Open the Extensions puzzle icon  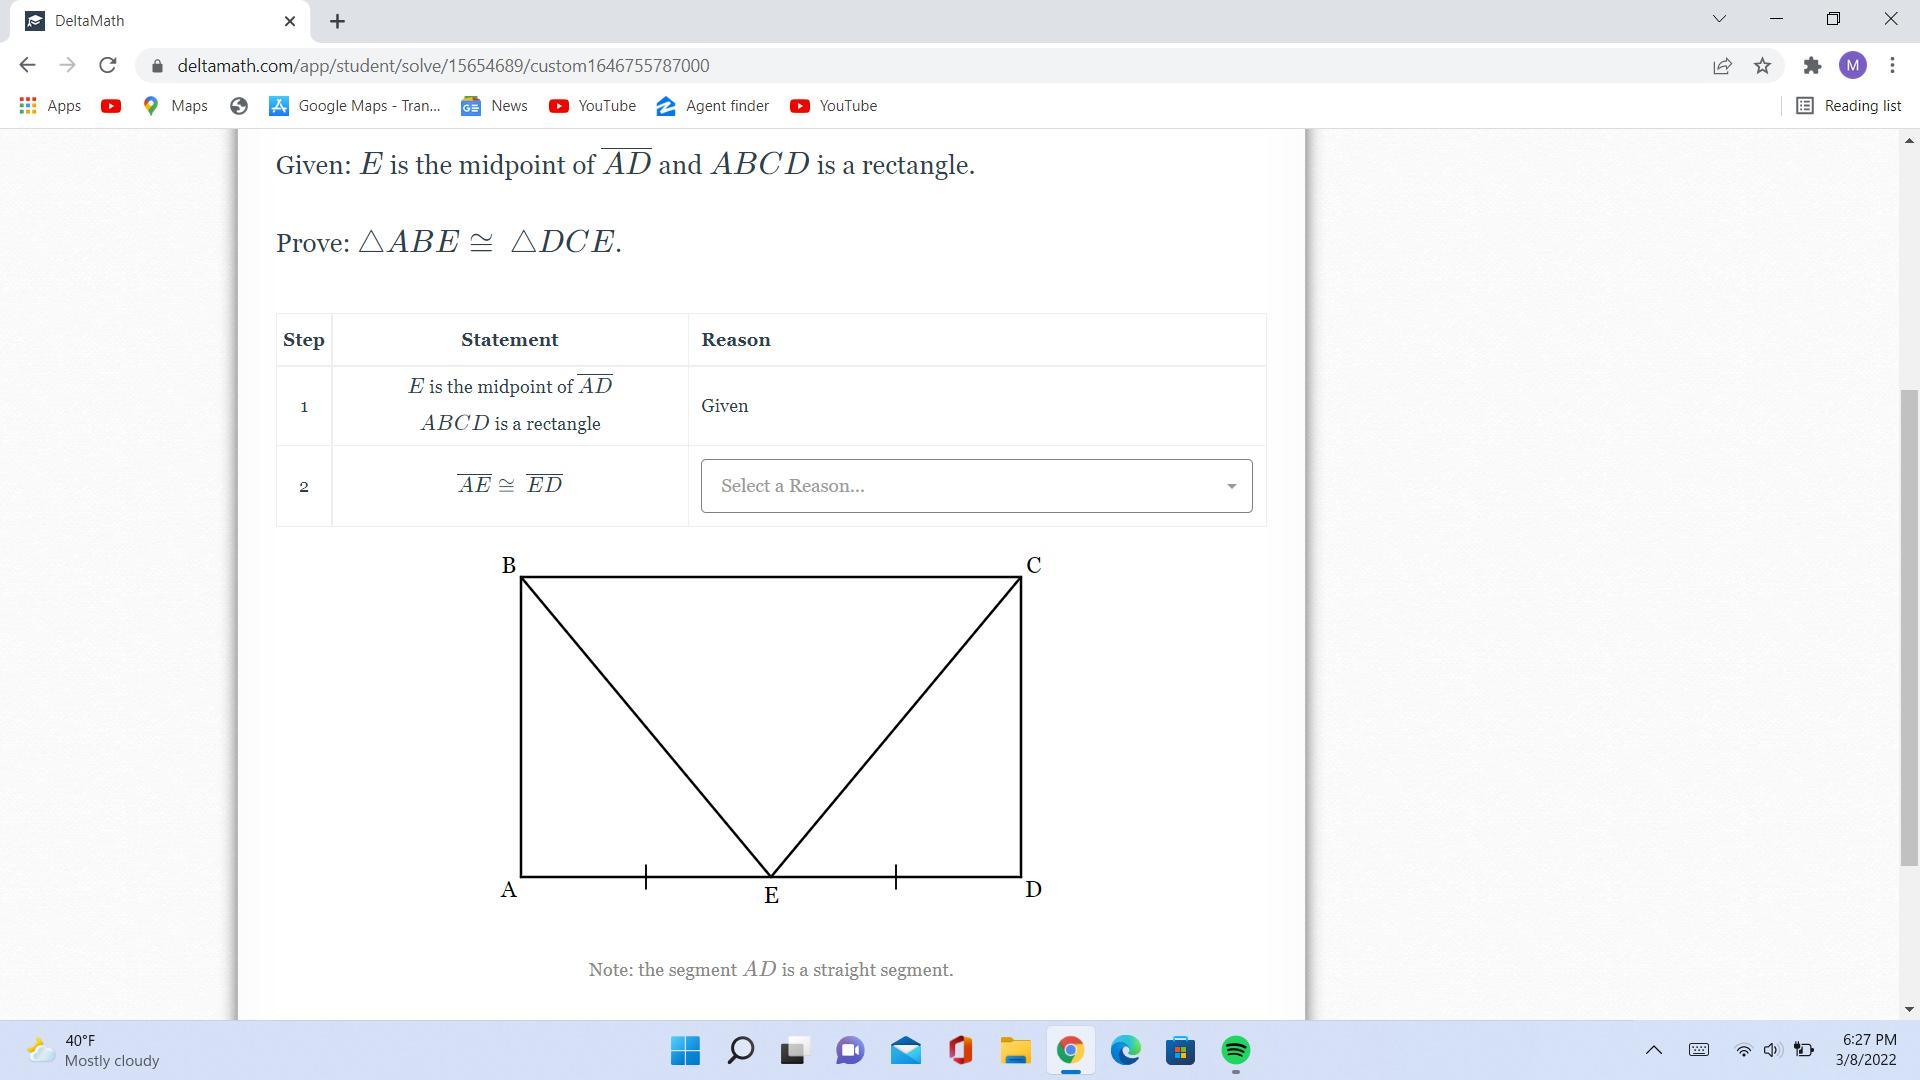coord(1811,66)
